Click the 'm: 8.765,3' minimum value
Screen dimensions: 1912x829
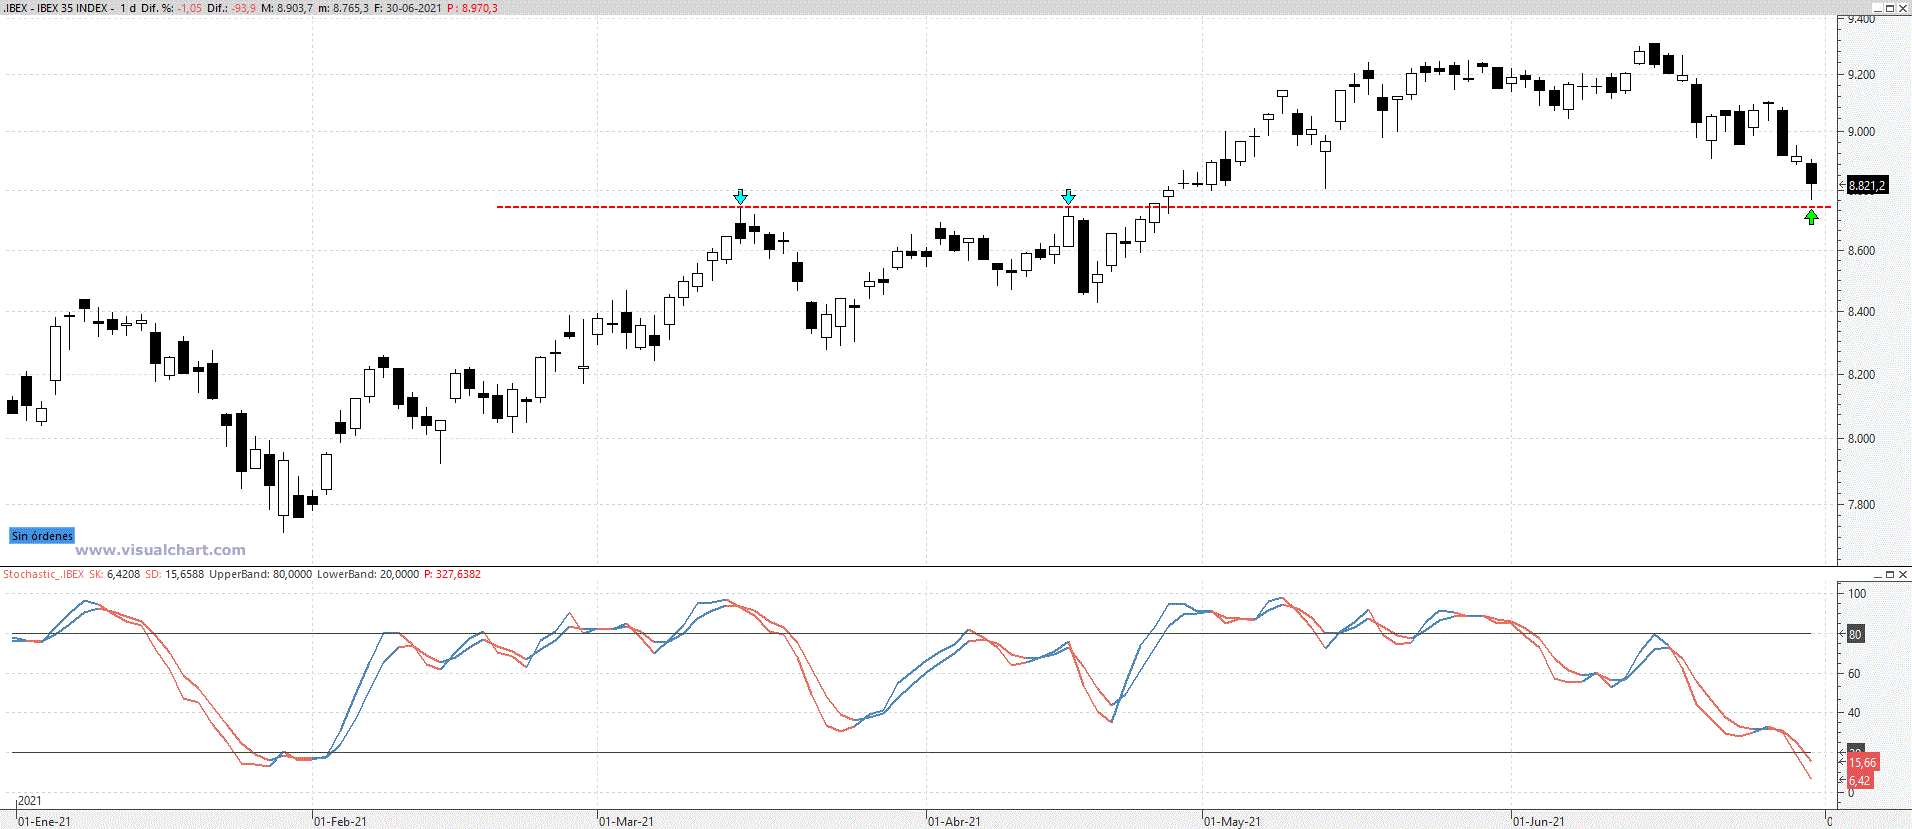(x=343, y=8)
